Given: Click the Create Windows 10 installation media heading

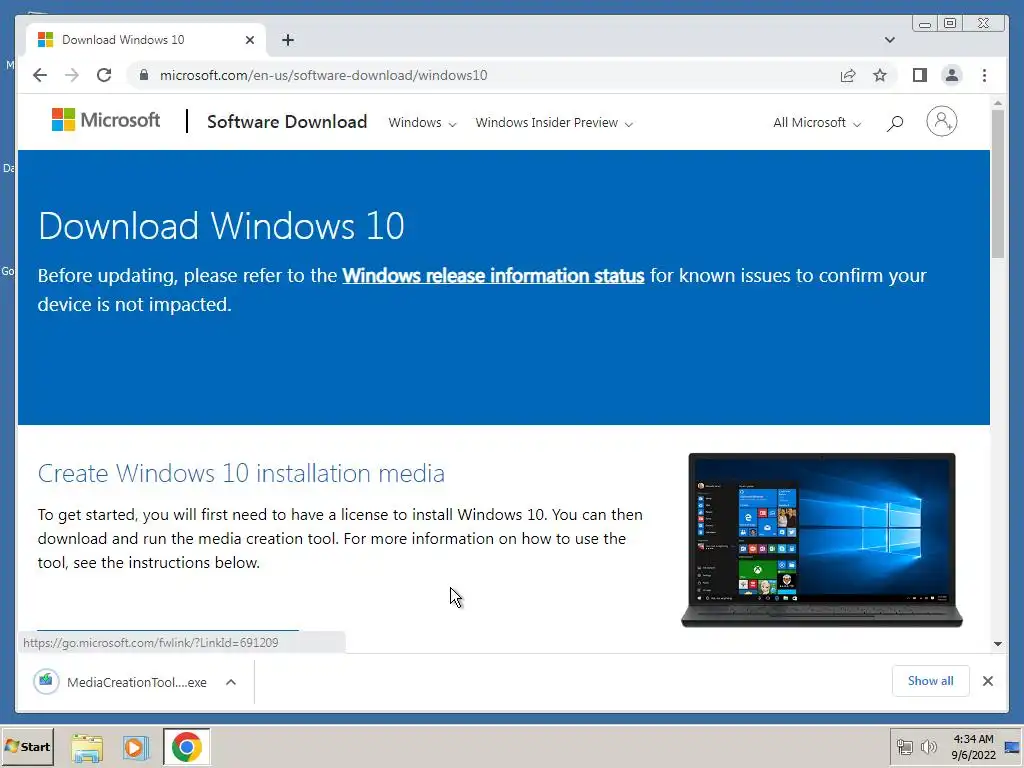Looking at the screenshot, I should (x=241, y=473).
